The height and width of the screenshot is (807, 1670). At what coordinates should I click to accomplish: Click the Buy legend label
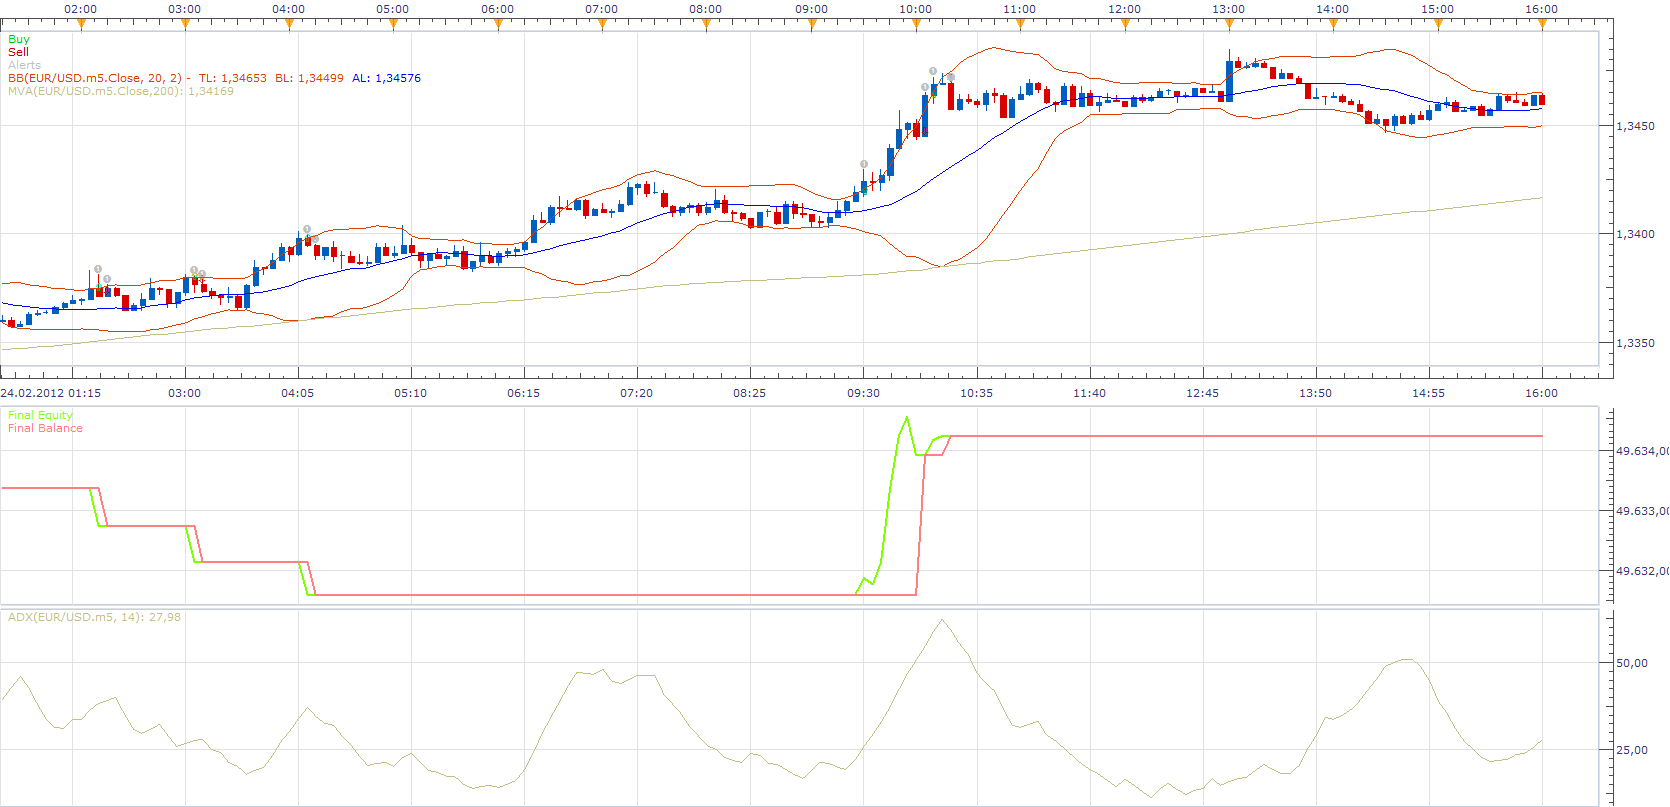(19, 39)
